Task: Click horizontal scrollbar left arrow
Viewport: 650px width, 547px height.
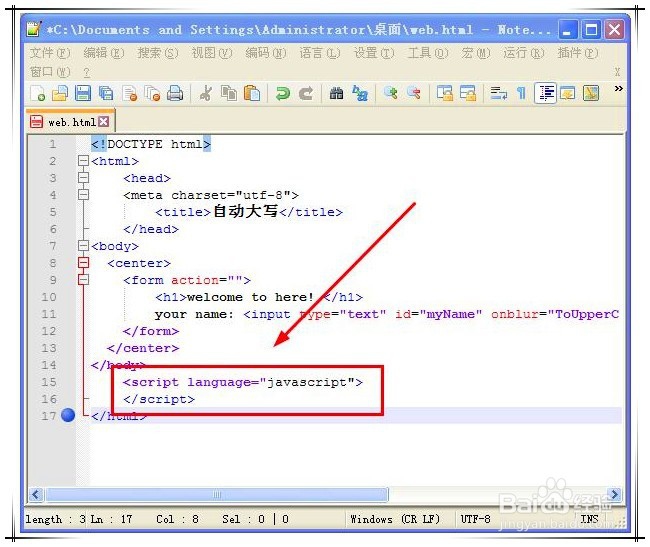Action: (36, 494)
